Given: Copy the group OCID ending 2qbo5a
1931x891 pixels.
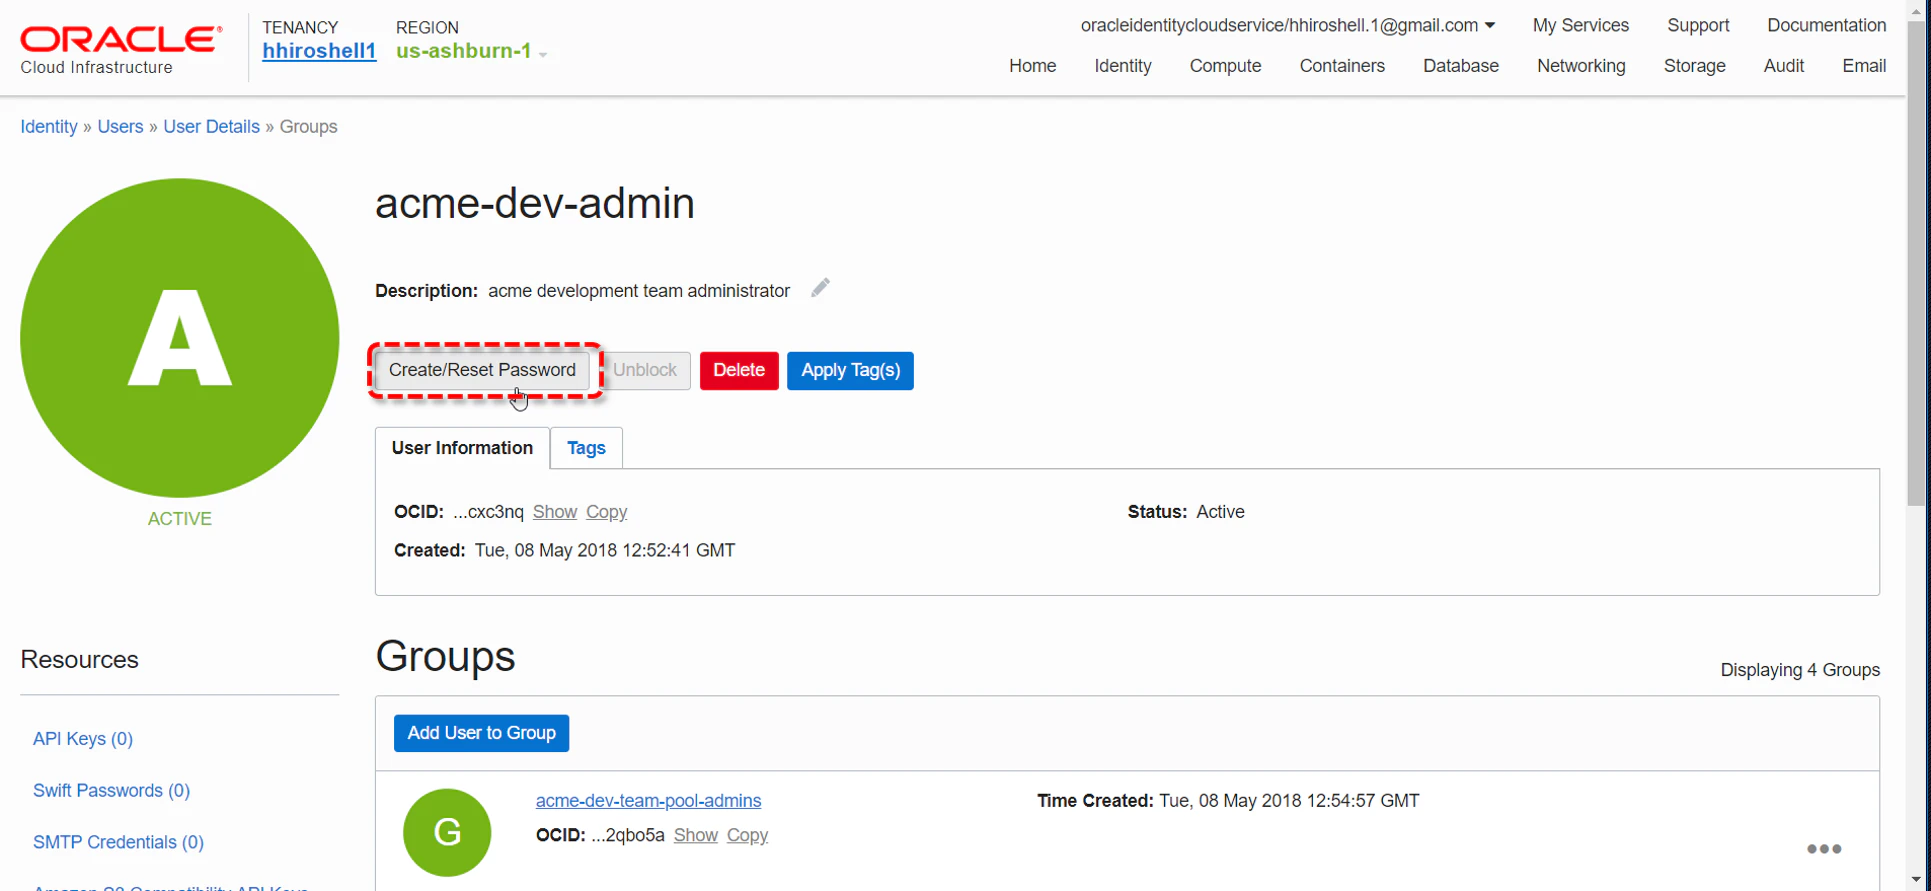Looking at the screenshot, I should pos(747,835).
